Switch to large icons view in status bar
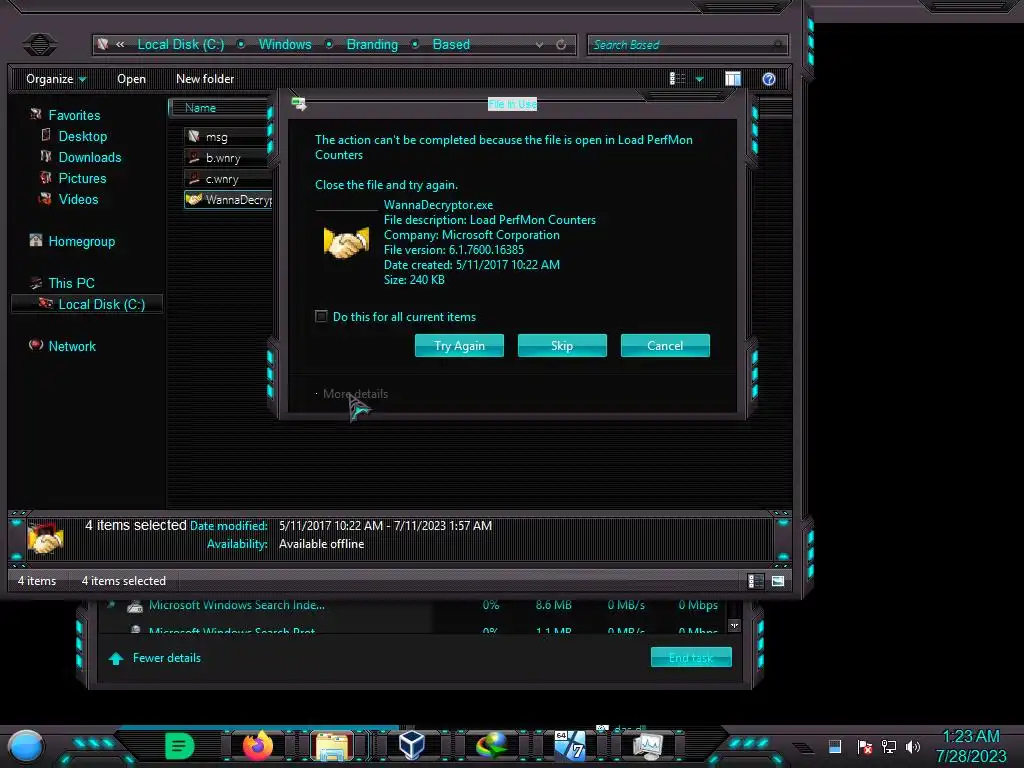Screen dimensions: 1024x768 [x=778, y=581]
